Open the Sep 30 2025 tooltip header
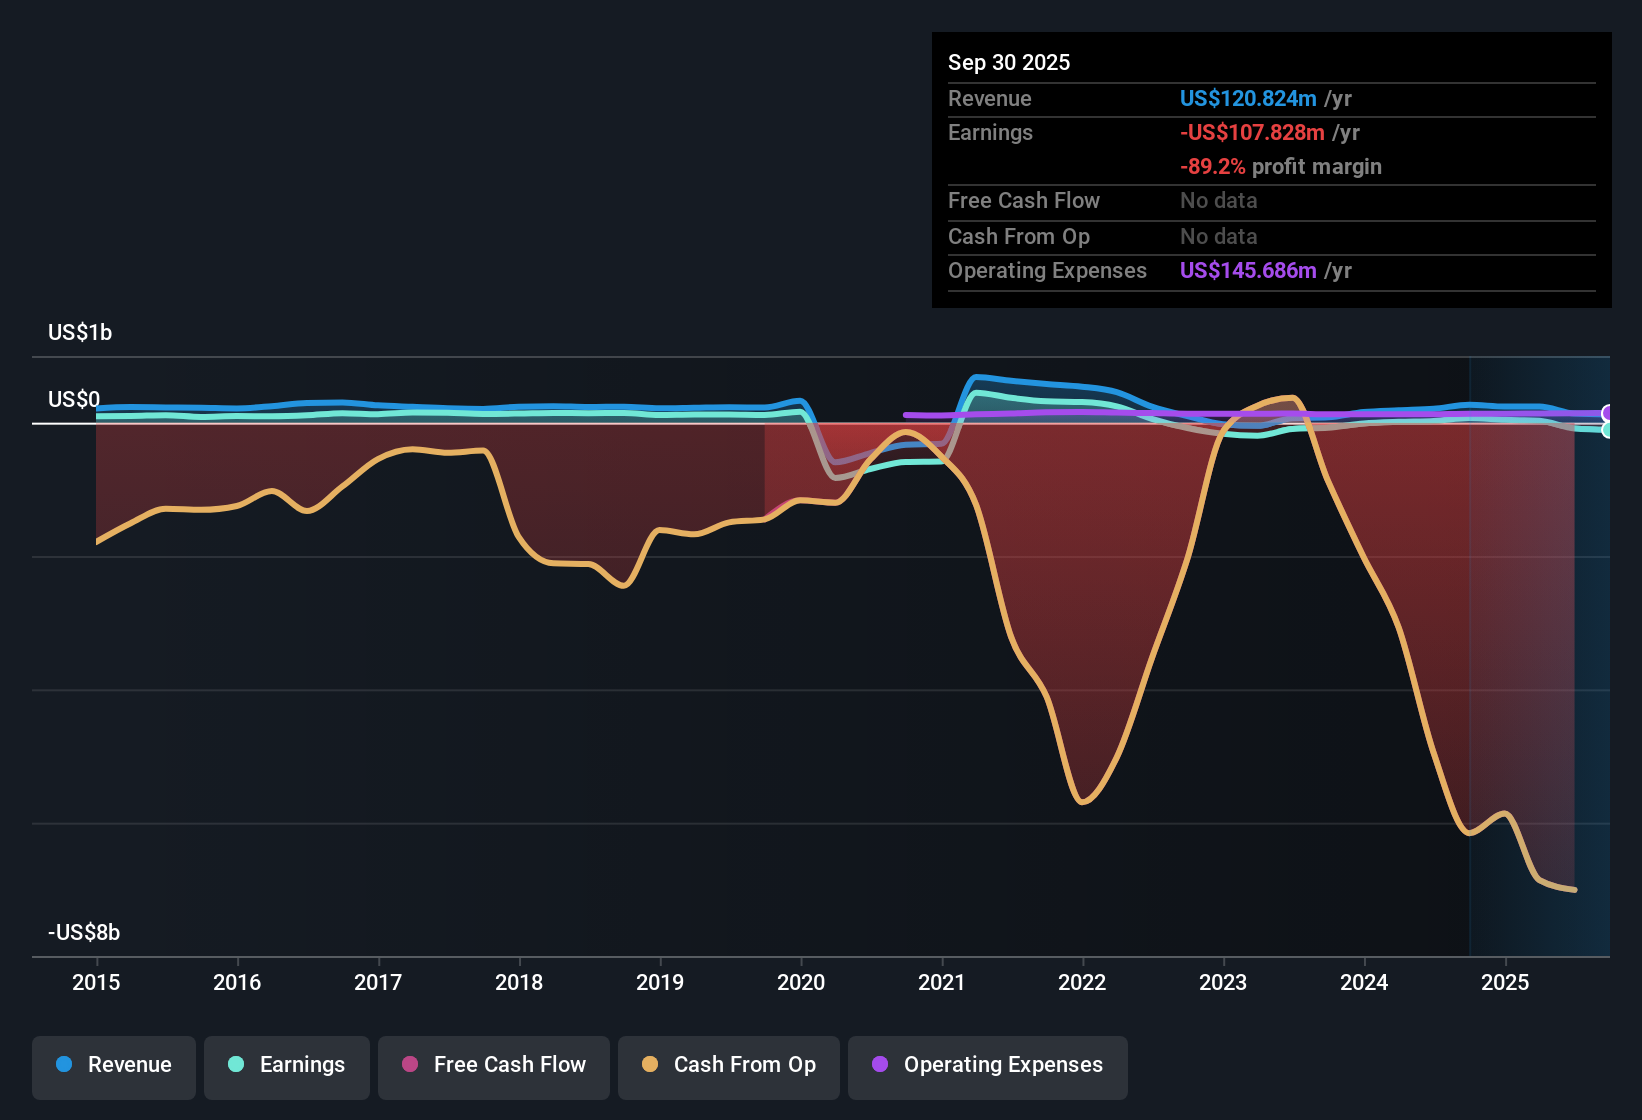The width and height of the screenshot is (1642, 1120). point(1009,62)
